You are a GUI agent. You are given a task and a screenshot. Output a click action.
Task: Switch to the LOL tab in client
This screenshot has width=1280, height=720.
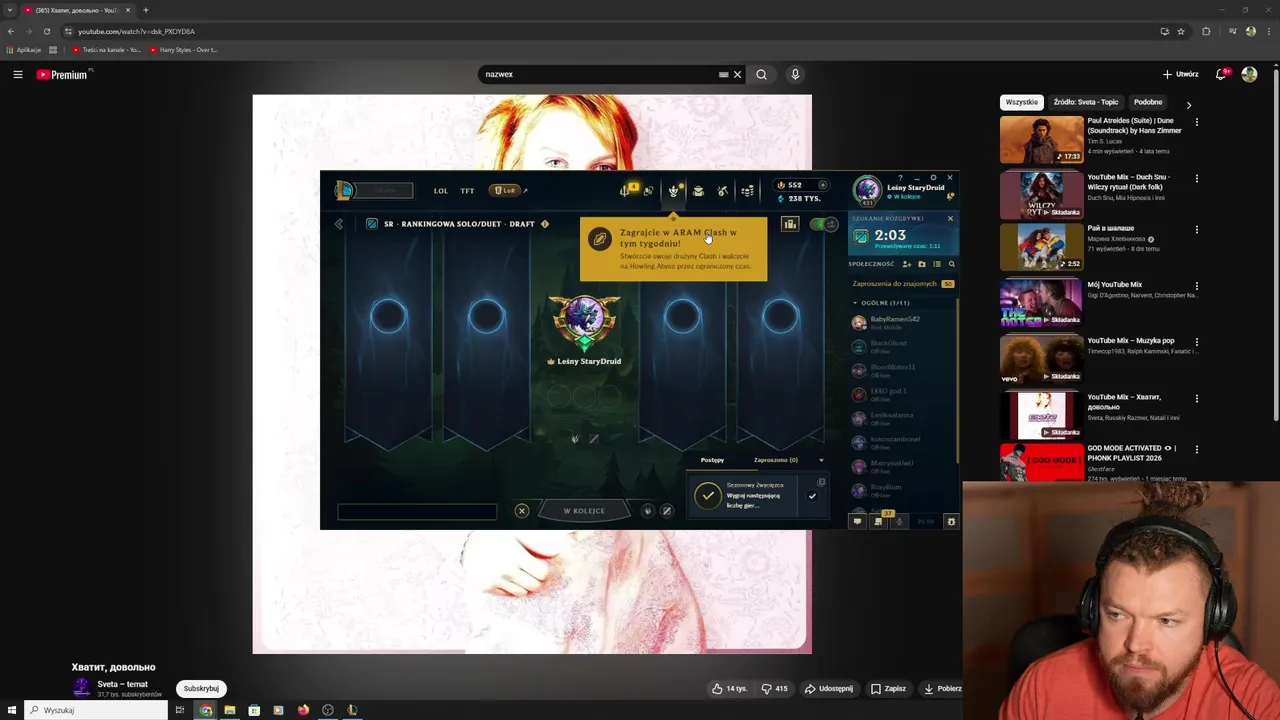pyautogui.click(x=441, y=191)
